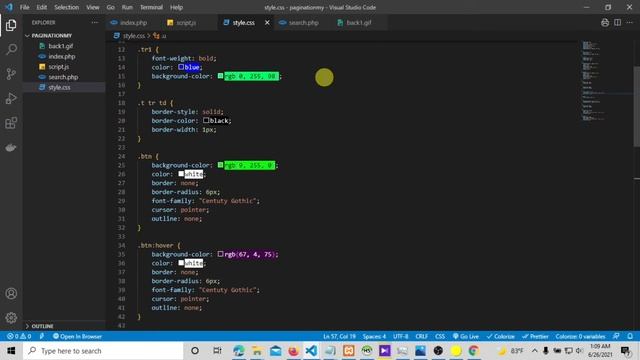The height and width of the screenshot is (360, 640).
Task: Click the black color swatch on line 20
Action: point(206,120)
